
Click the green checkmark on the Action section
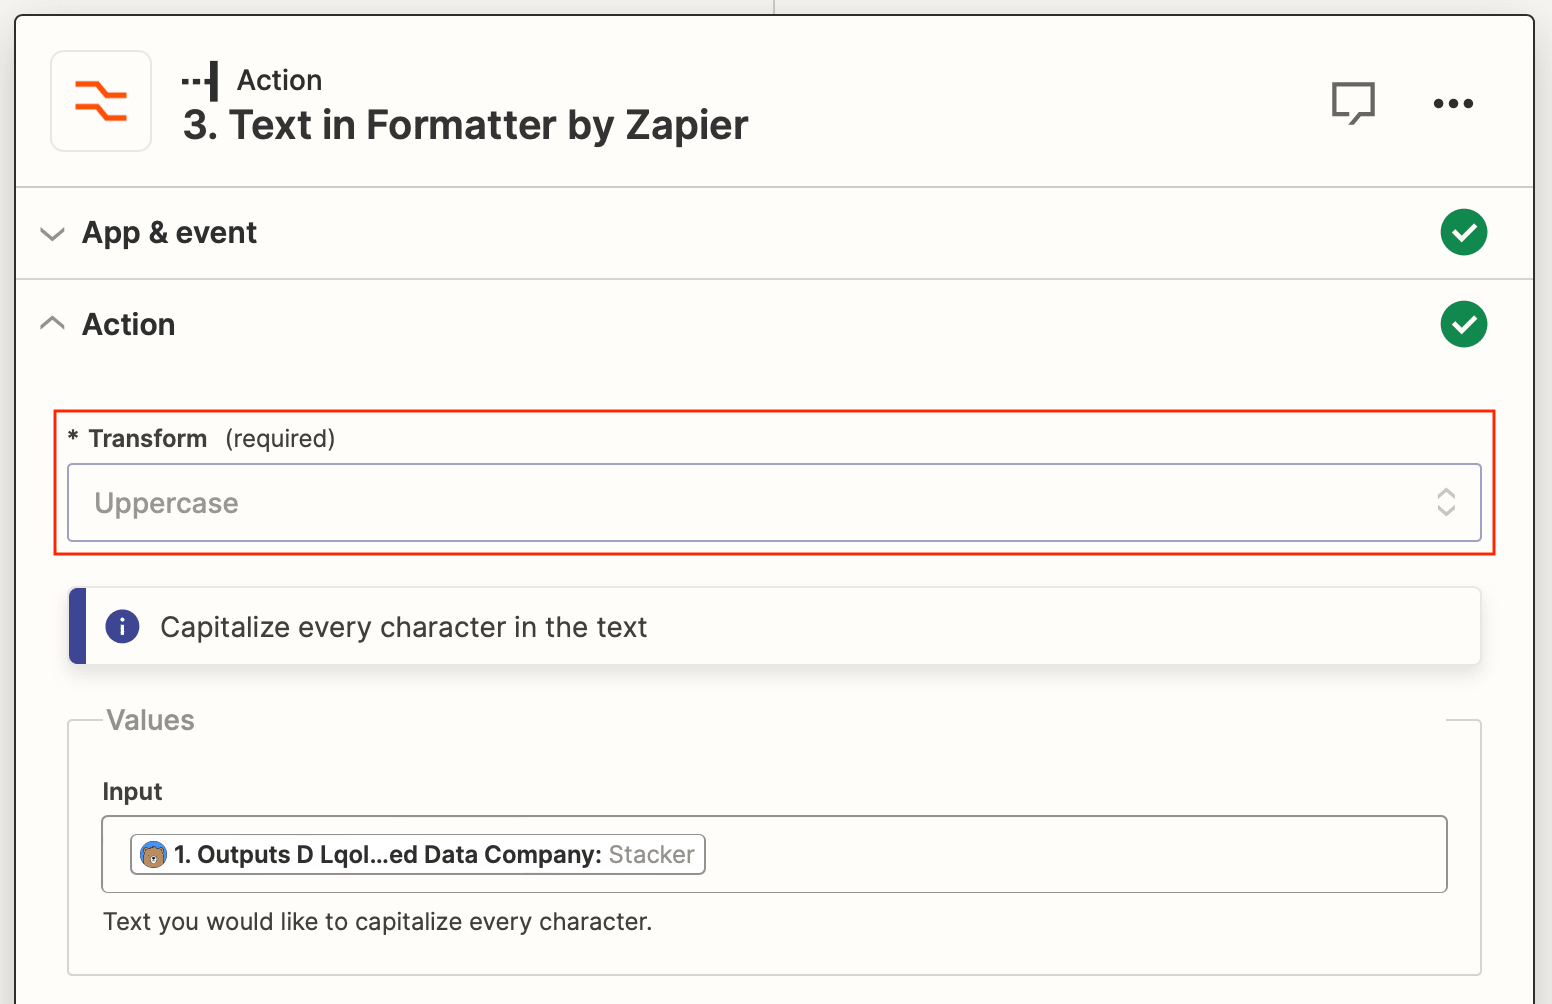tap(1463, 324)
